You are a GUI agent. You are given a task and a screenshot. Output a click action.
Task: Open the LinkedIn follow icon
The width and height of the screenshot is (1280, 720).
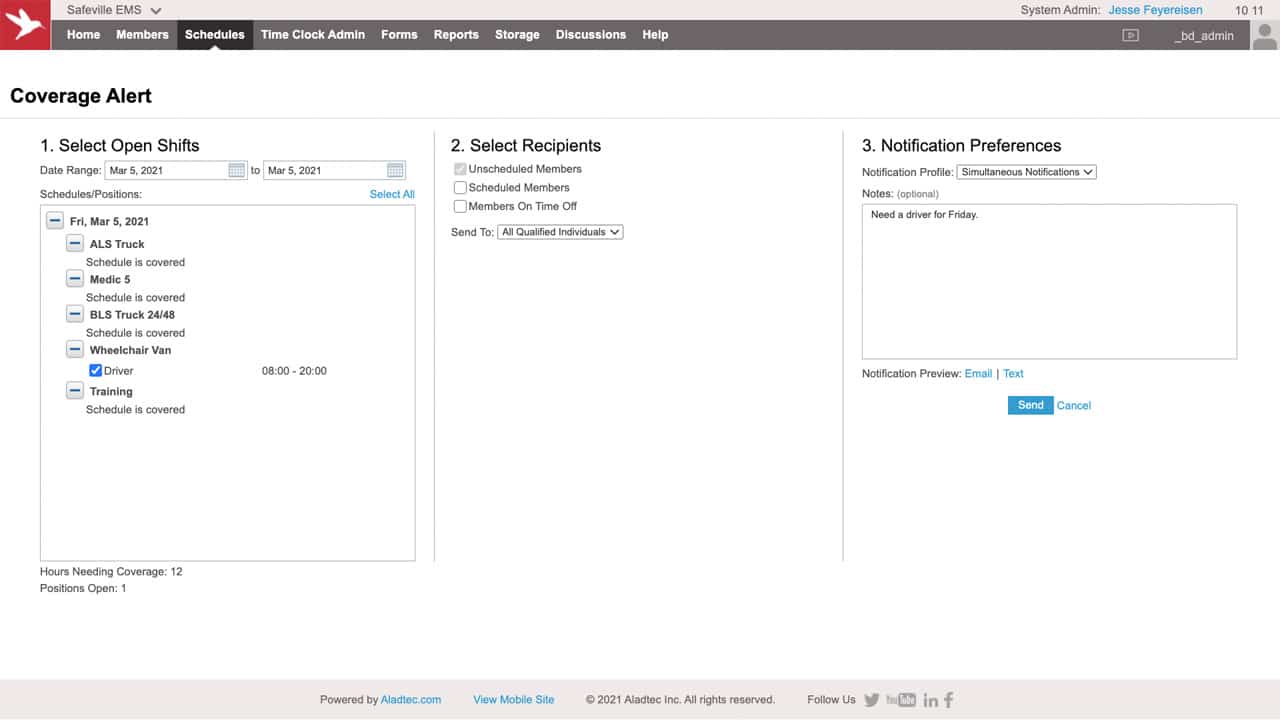click(930, 700)
